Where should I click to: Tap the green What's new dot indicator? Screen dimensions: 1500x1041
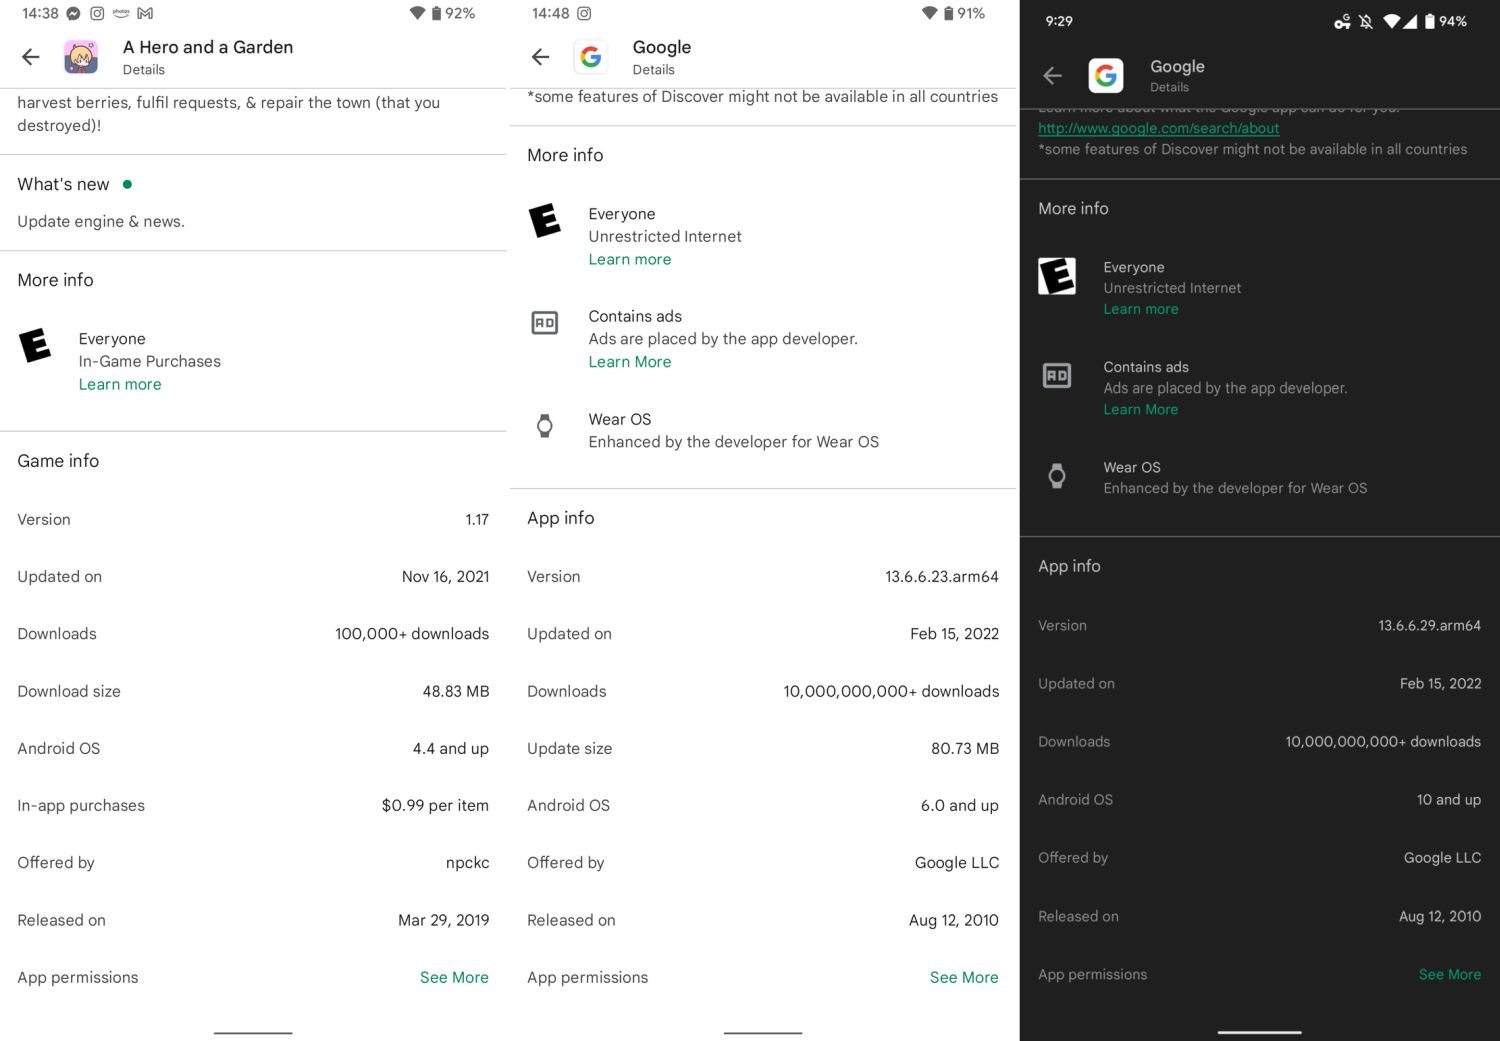127,184
